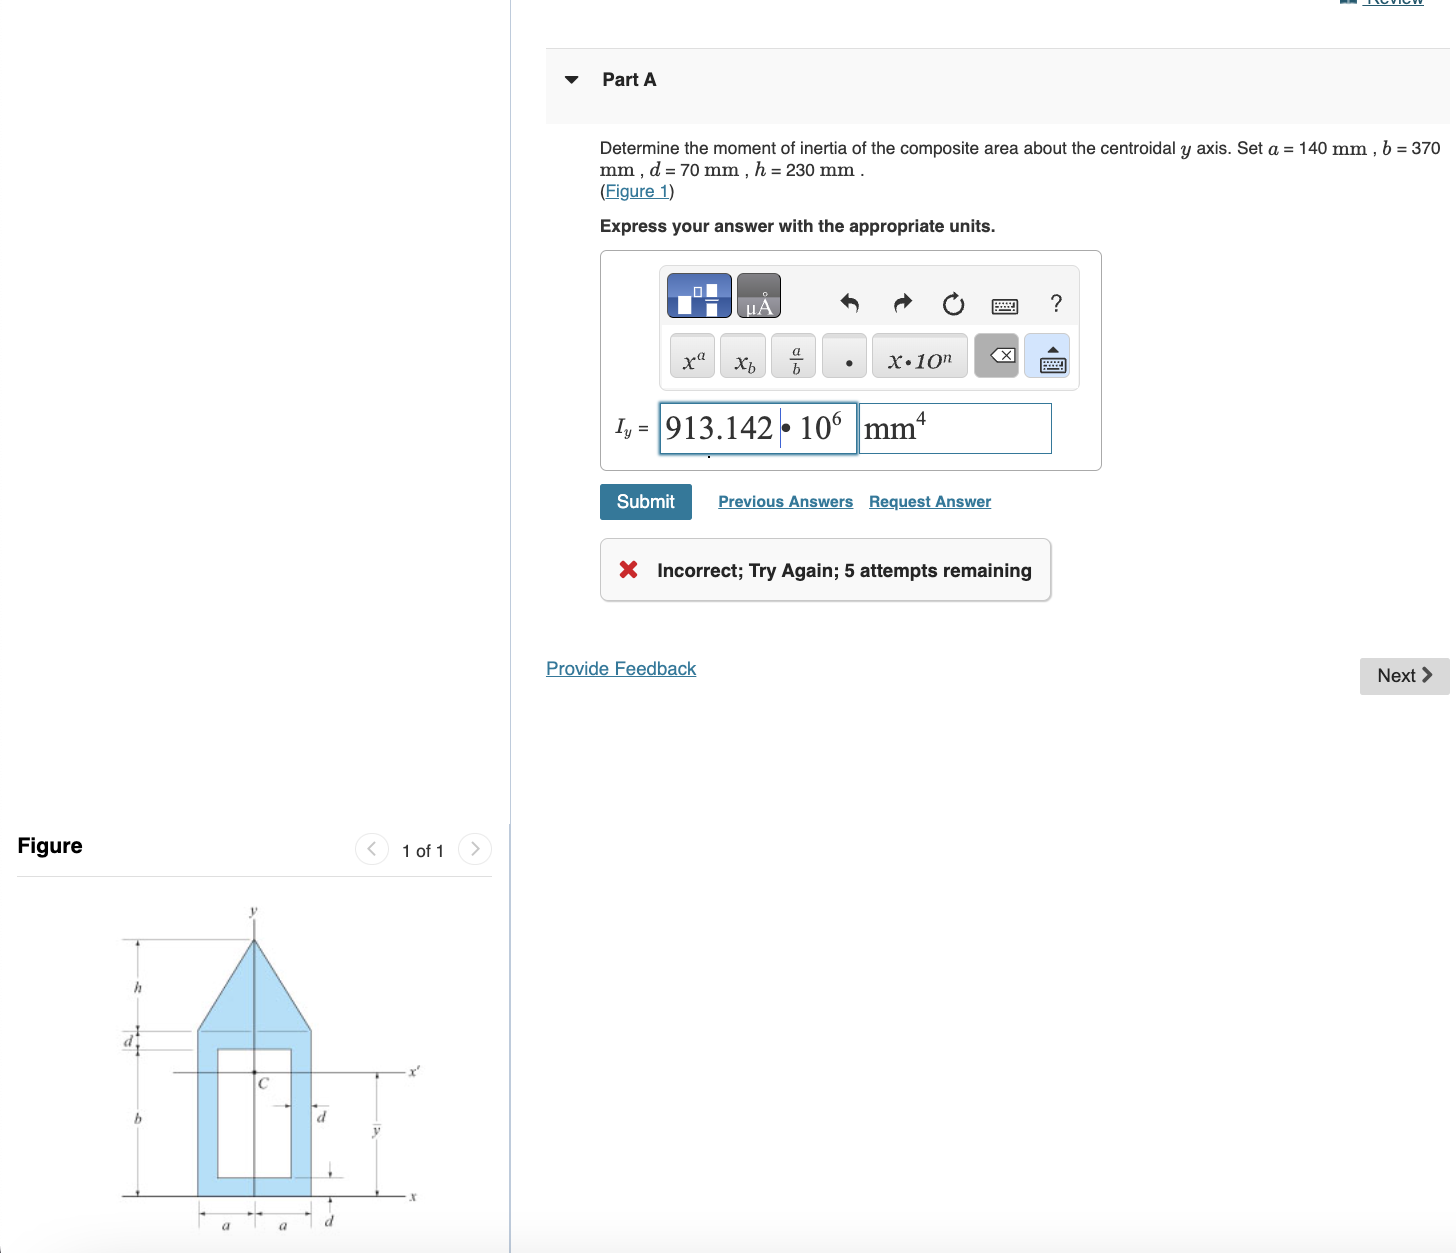Go to next figure with right chevron
Screen dimensions: 1456x1253
474,848
